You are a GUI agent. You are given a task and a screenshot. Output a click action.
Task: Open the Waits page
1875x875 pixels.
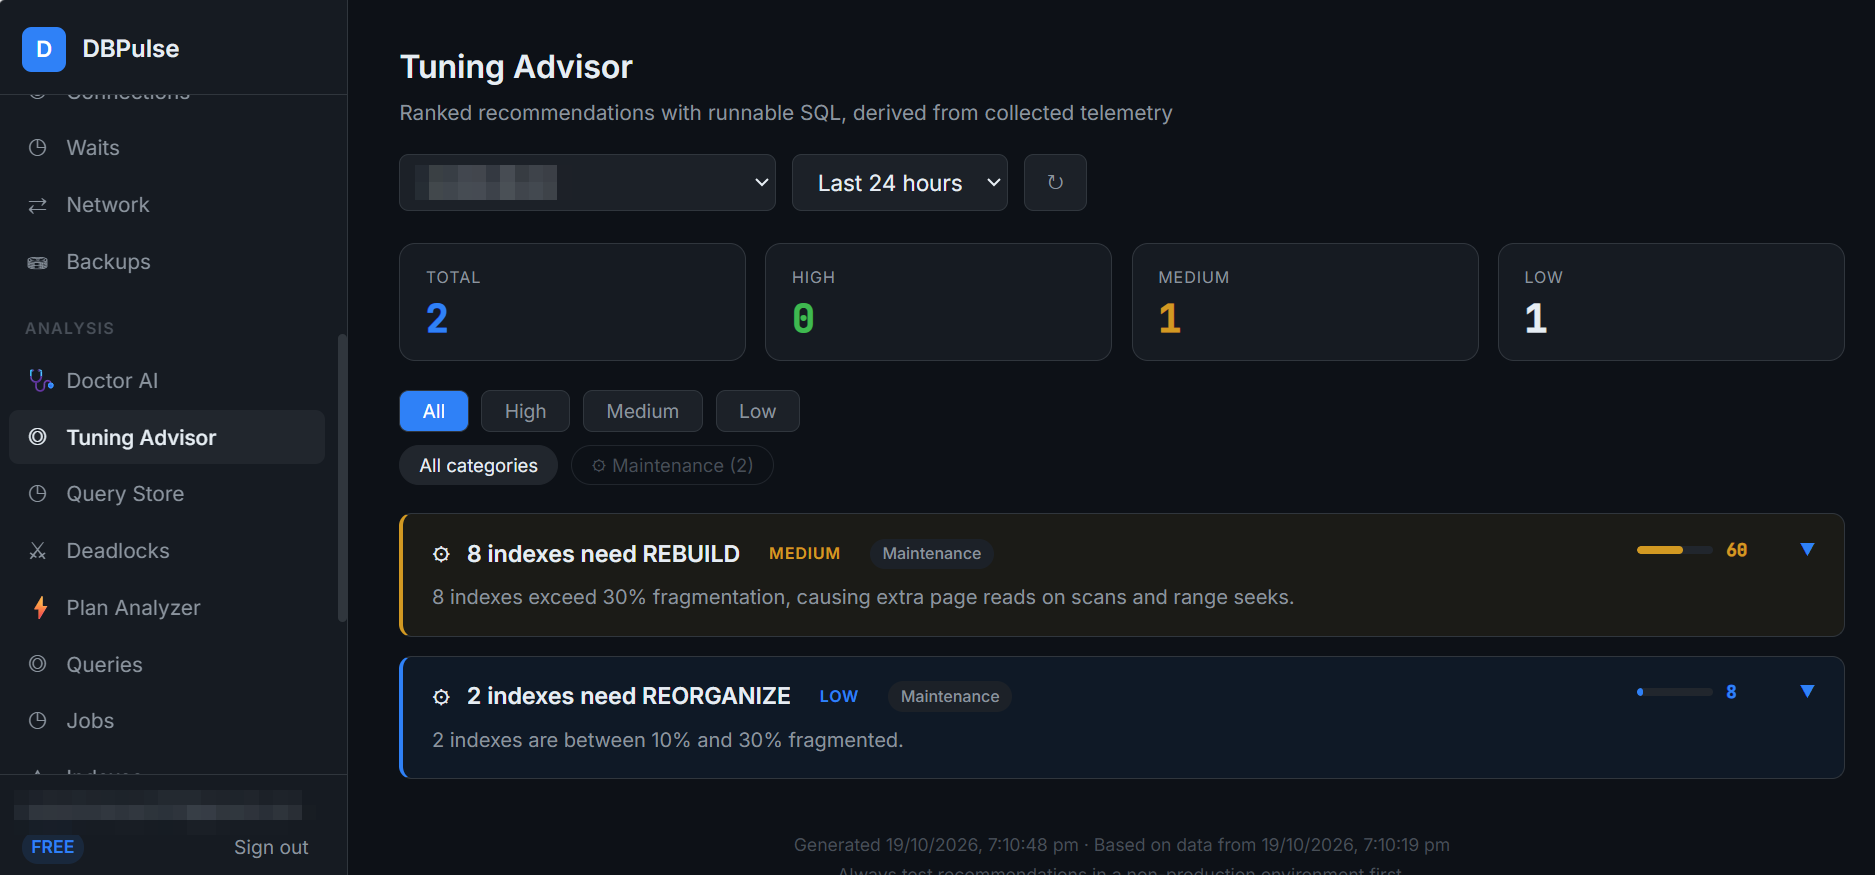(167, 148)
